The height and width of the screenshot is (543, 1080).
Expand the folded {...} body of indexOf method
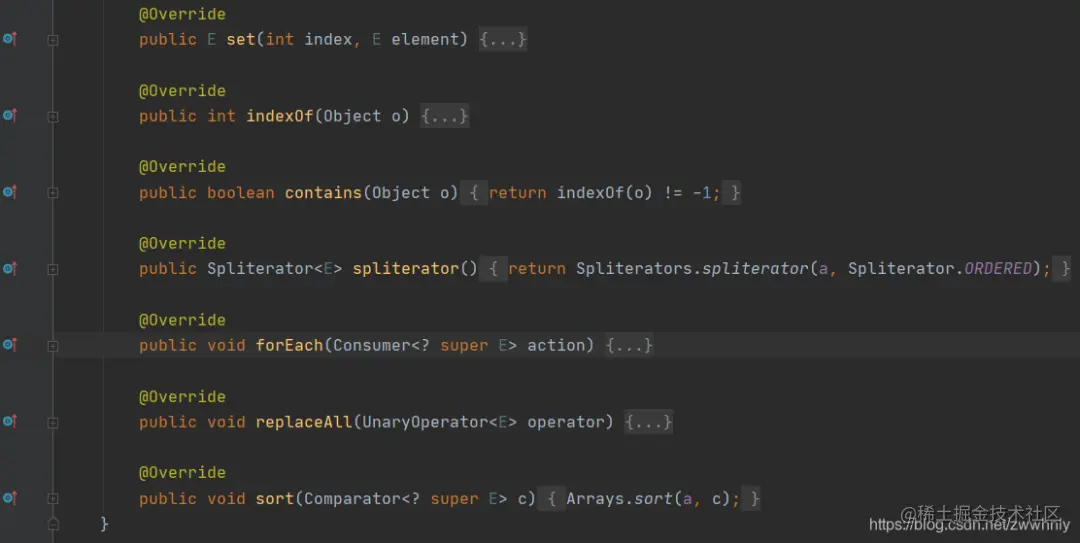pos(444,116)
